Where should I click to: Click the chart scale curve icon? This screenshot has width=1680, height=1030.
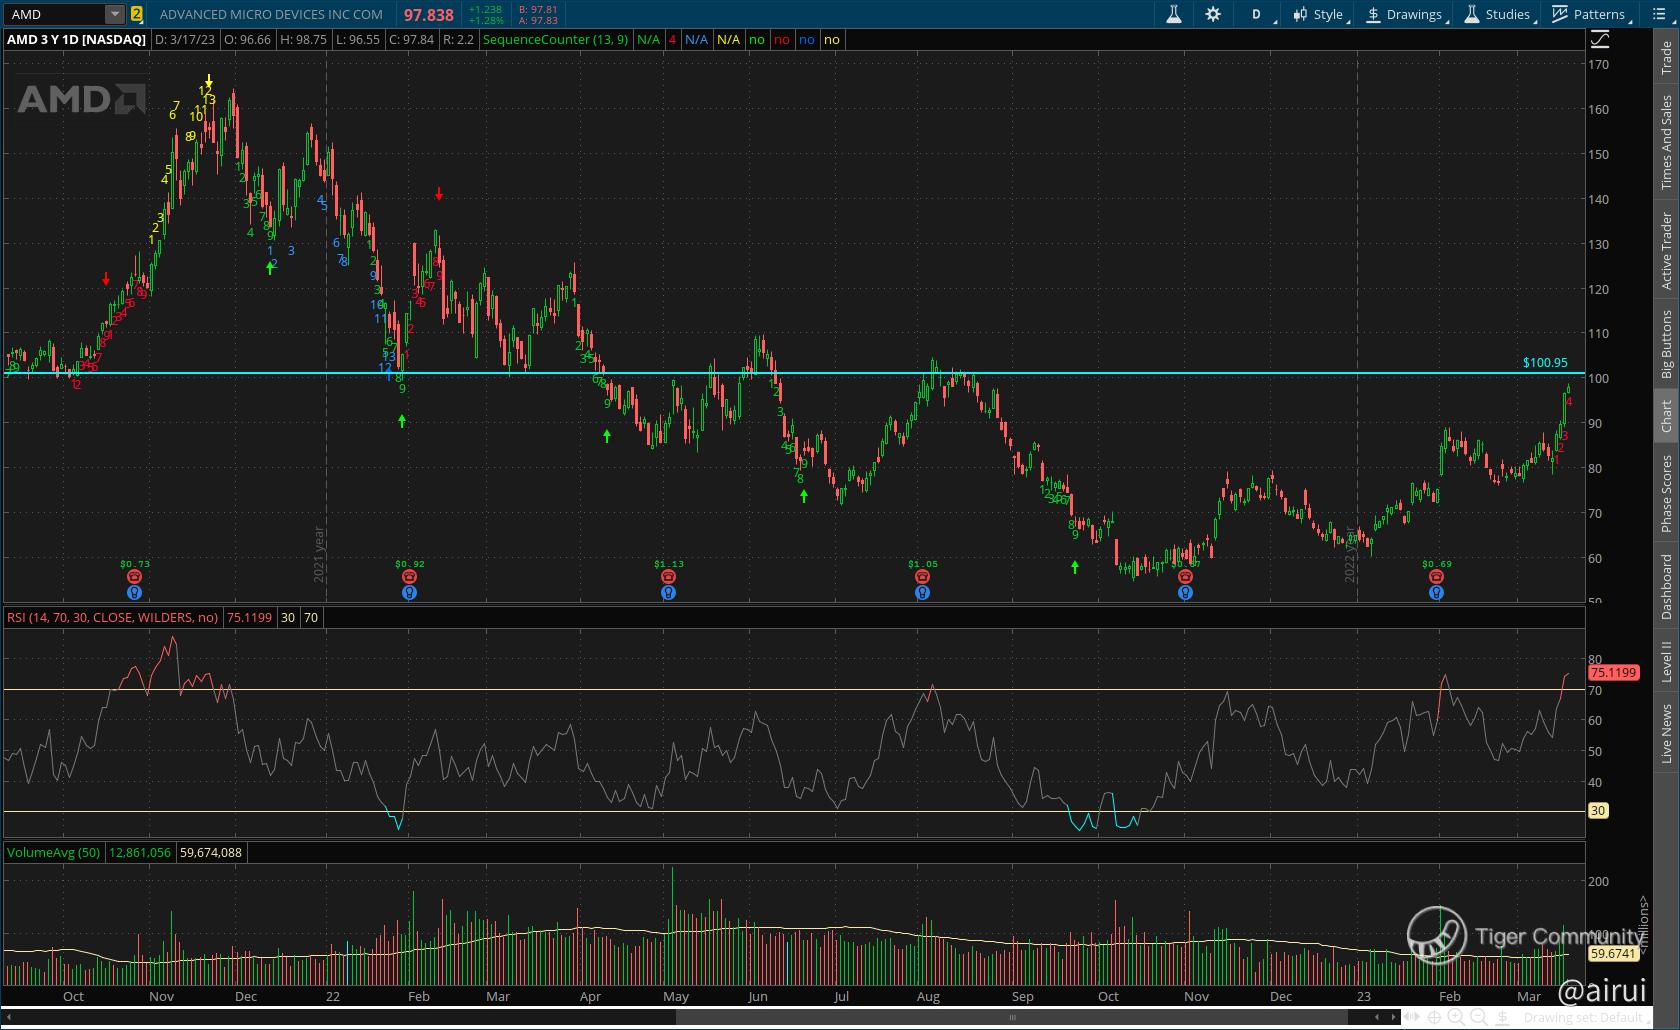[1600, 40]
